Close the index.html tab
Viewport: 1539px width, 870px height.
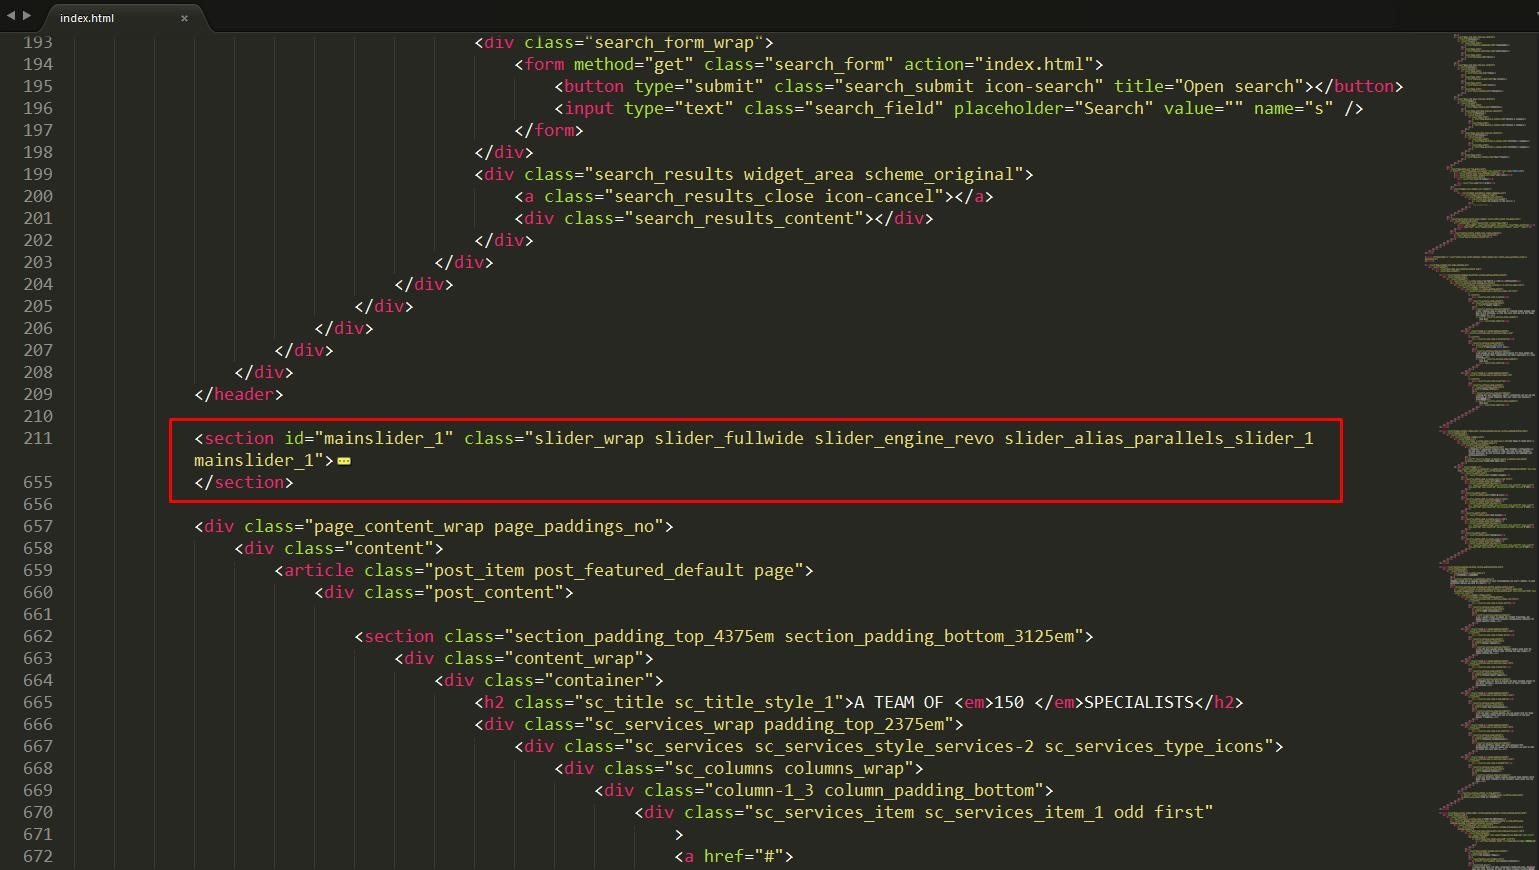coord(184,18)
